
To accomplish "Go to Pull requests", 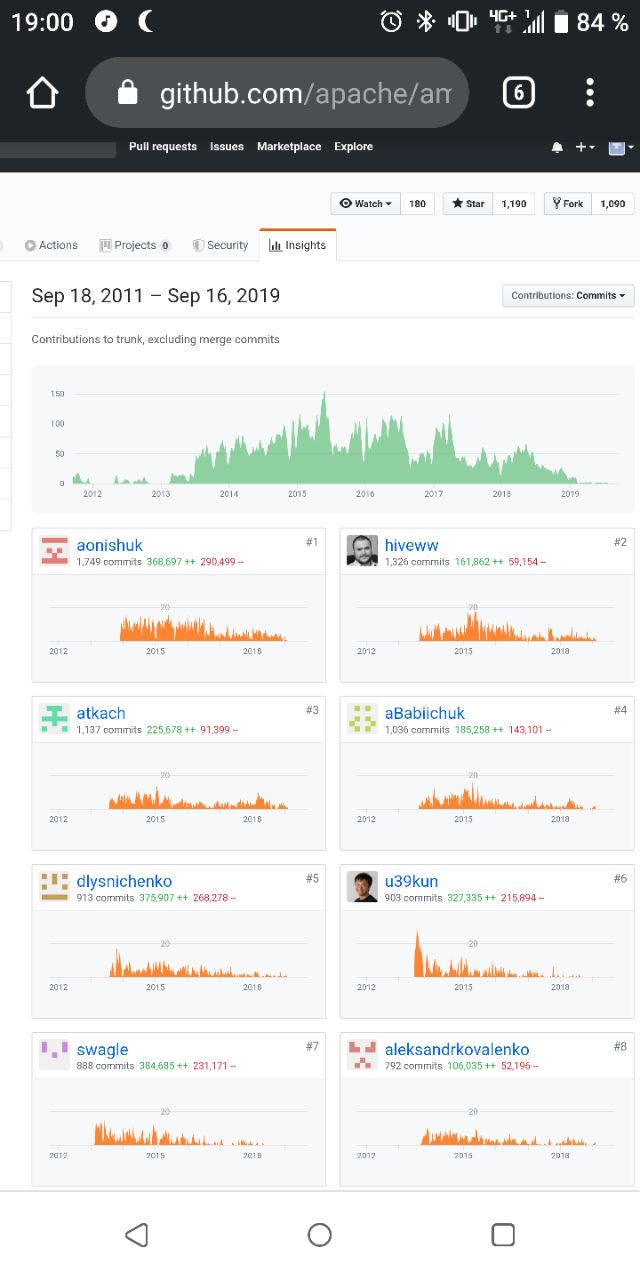I will coord(163,146).
